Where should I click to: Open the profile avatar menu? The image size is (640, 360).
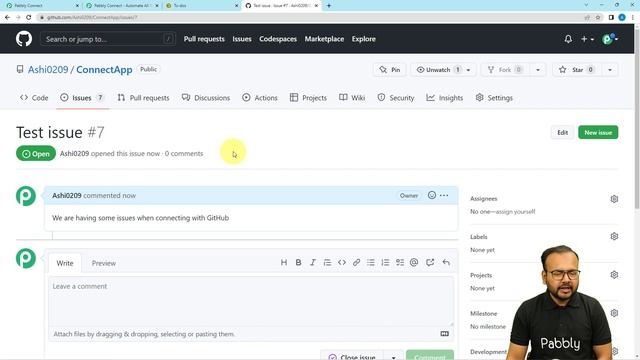pyautogui.click(x=610, y=39)
